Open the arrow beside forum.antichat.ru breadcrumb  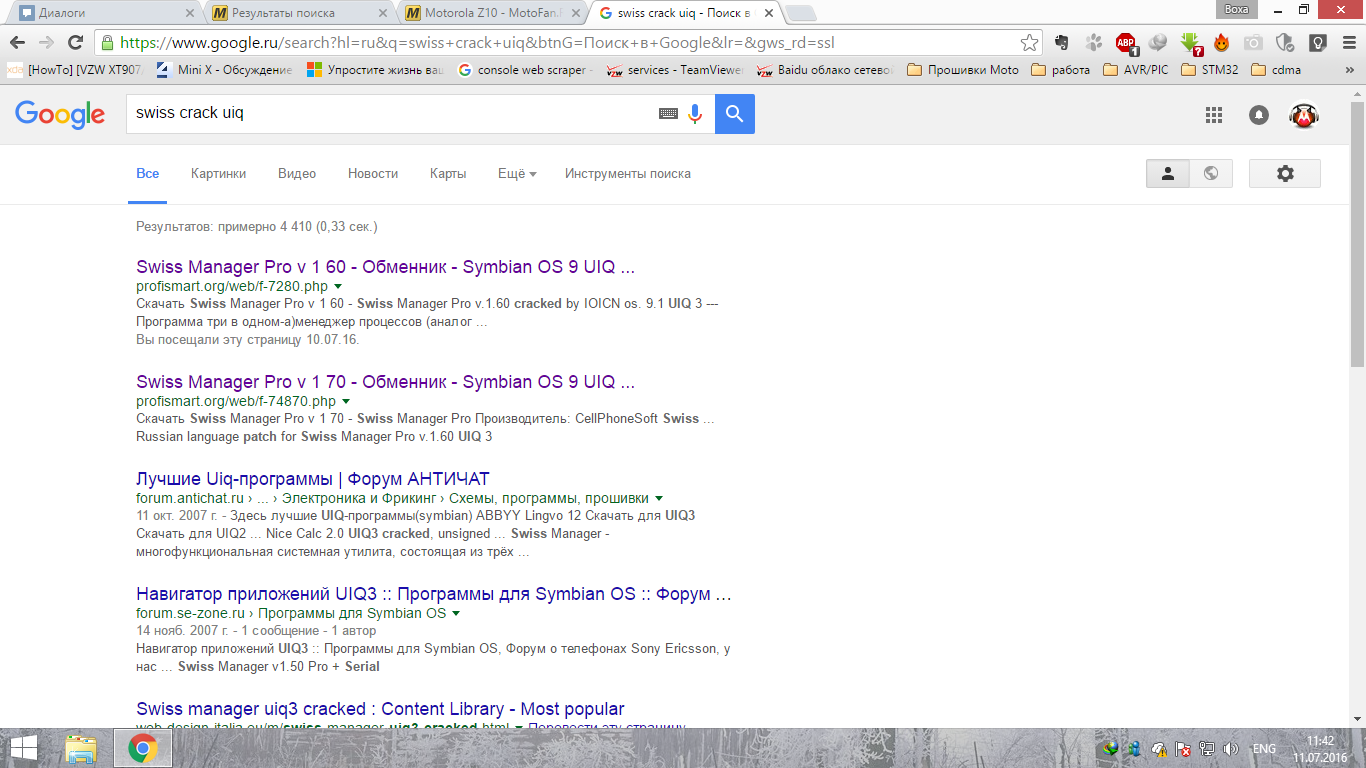tap(659, 499)
